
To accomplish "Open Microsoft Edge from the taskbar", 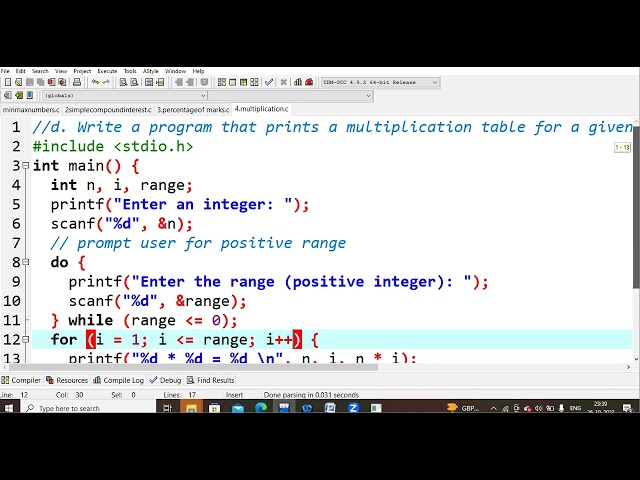I will tap(261, 408).
